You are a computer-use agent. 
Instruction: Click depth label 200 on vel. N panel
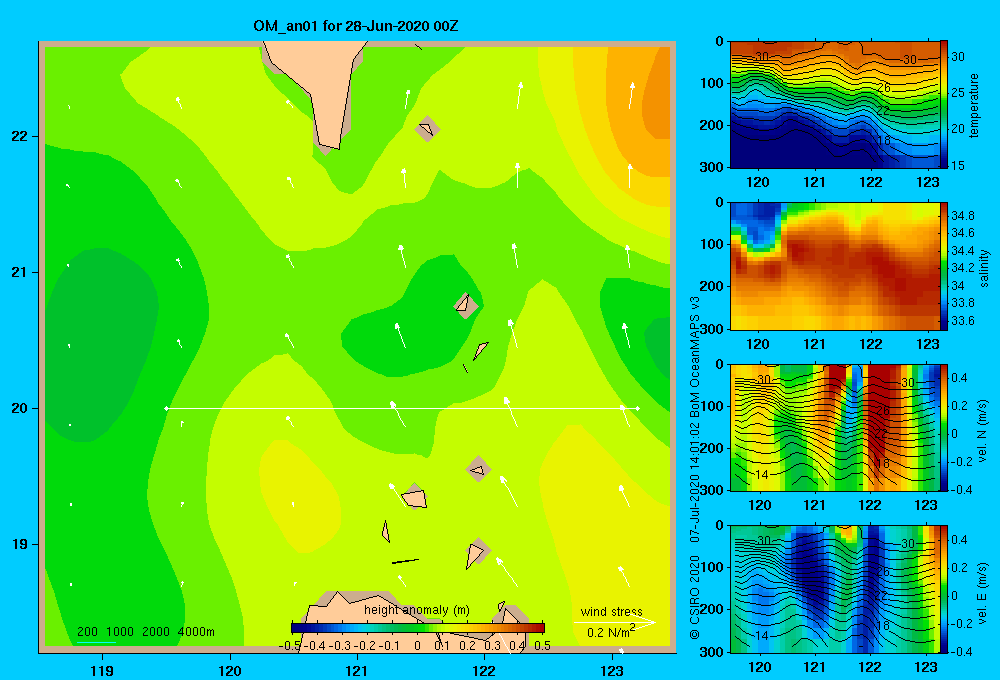point(712,448)
